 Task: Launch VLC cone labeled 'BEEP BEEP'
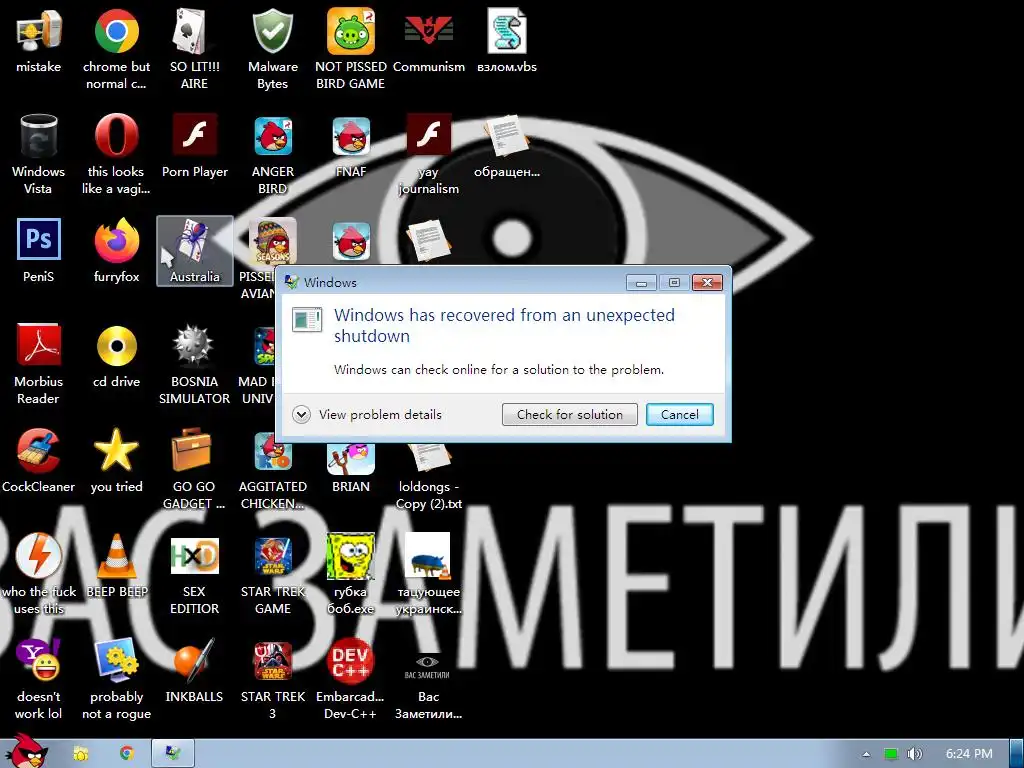tap(116, 555)
